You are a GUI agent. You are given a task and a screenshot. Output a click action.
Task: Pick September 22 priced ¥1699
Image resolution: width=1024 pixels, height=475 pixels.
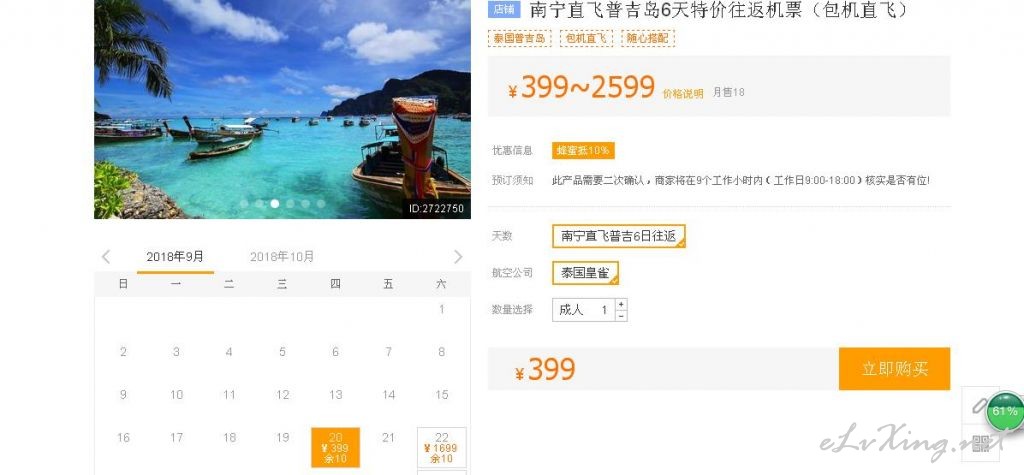click(441, 448)
